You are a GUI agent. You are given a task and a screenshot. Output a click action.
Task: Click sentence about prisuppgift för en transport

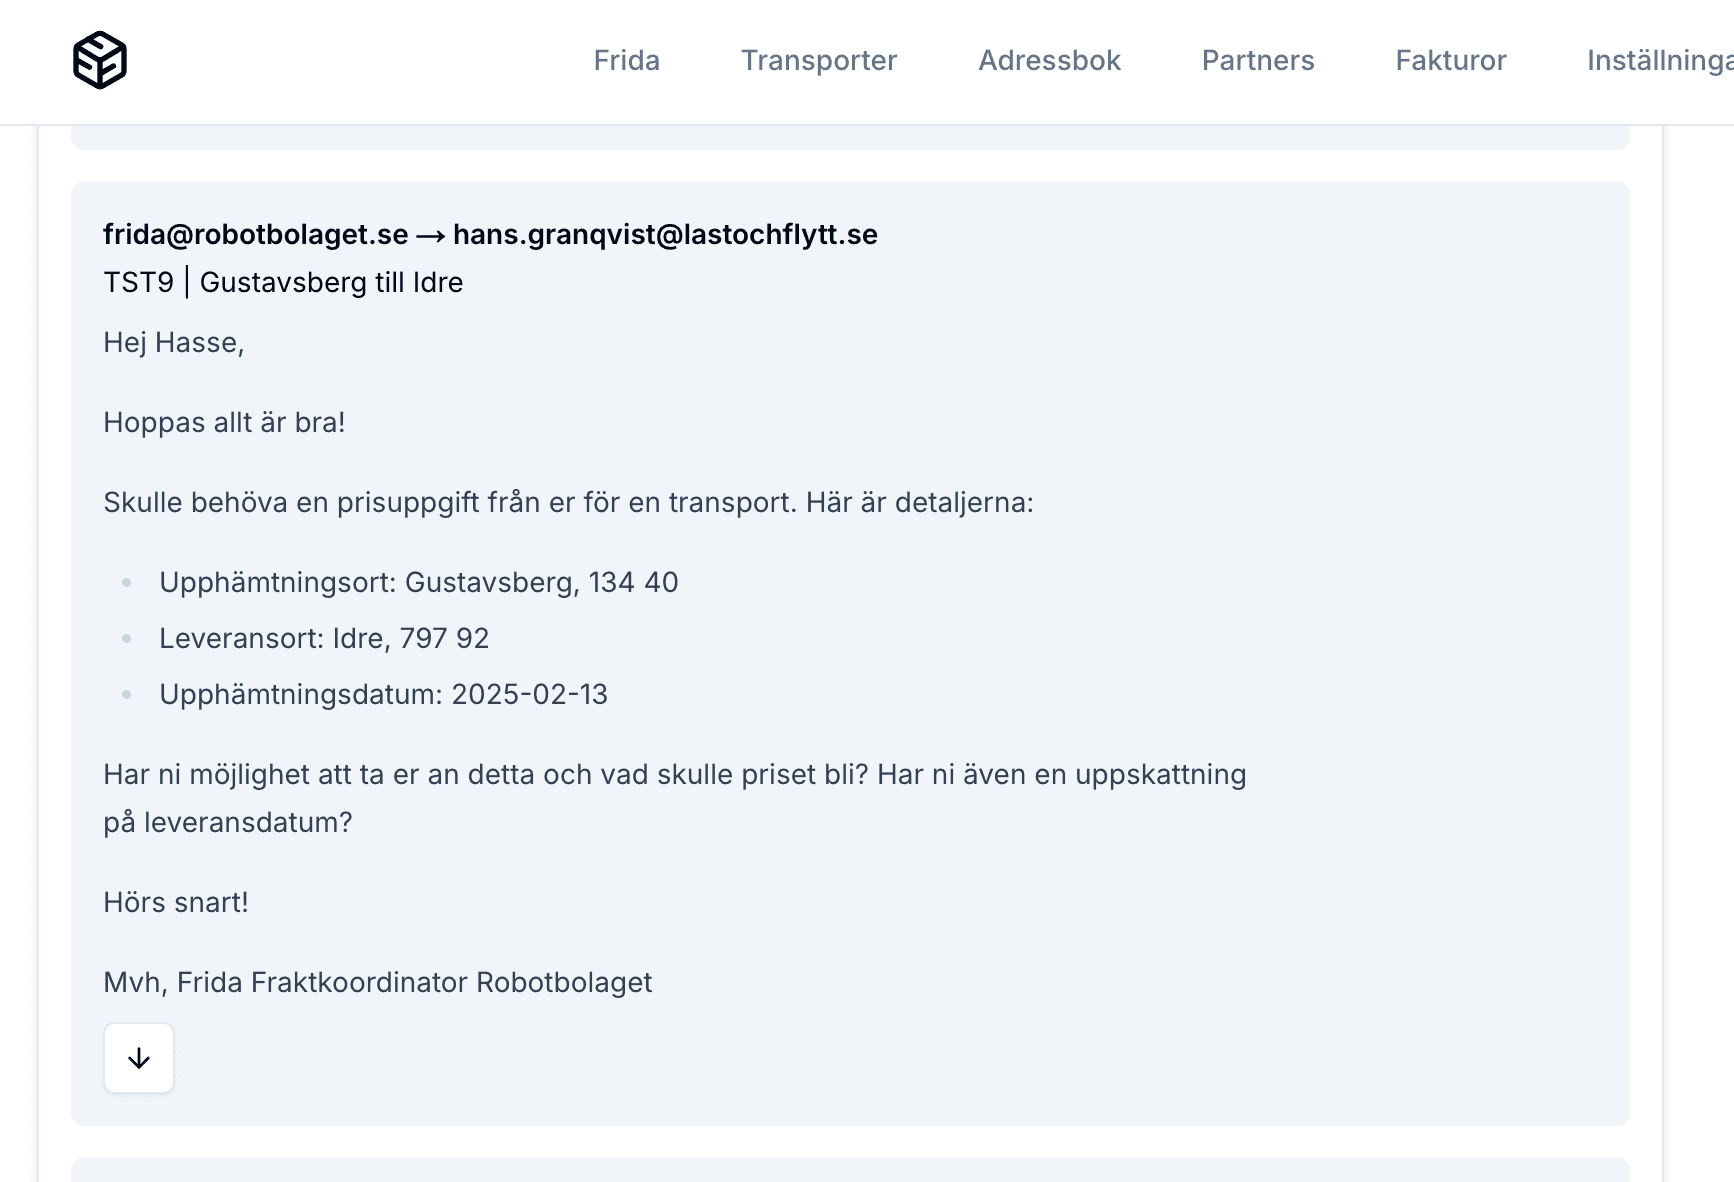(x=569, y=502)
